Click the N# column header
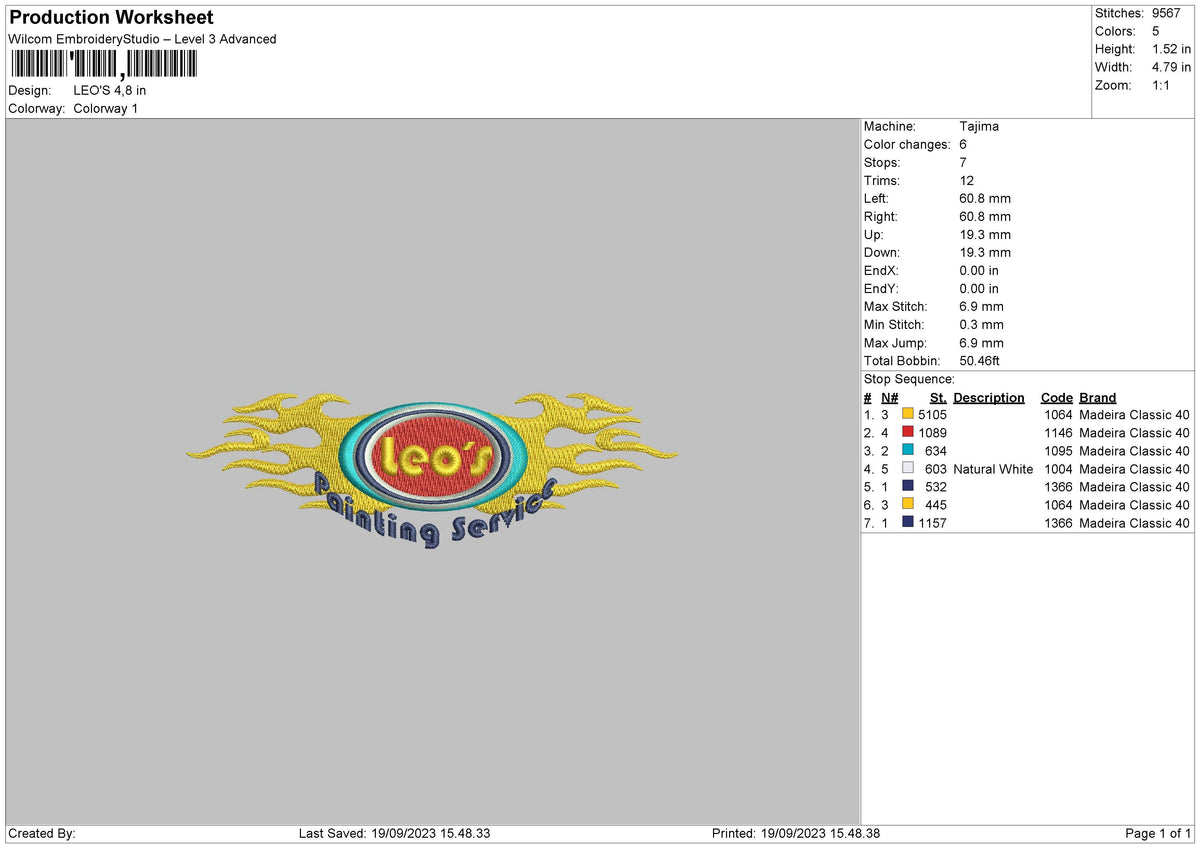The image size is (1200, 848). (x=889, y=397)
